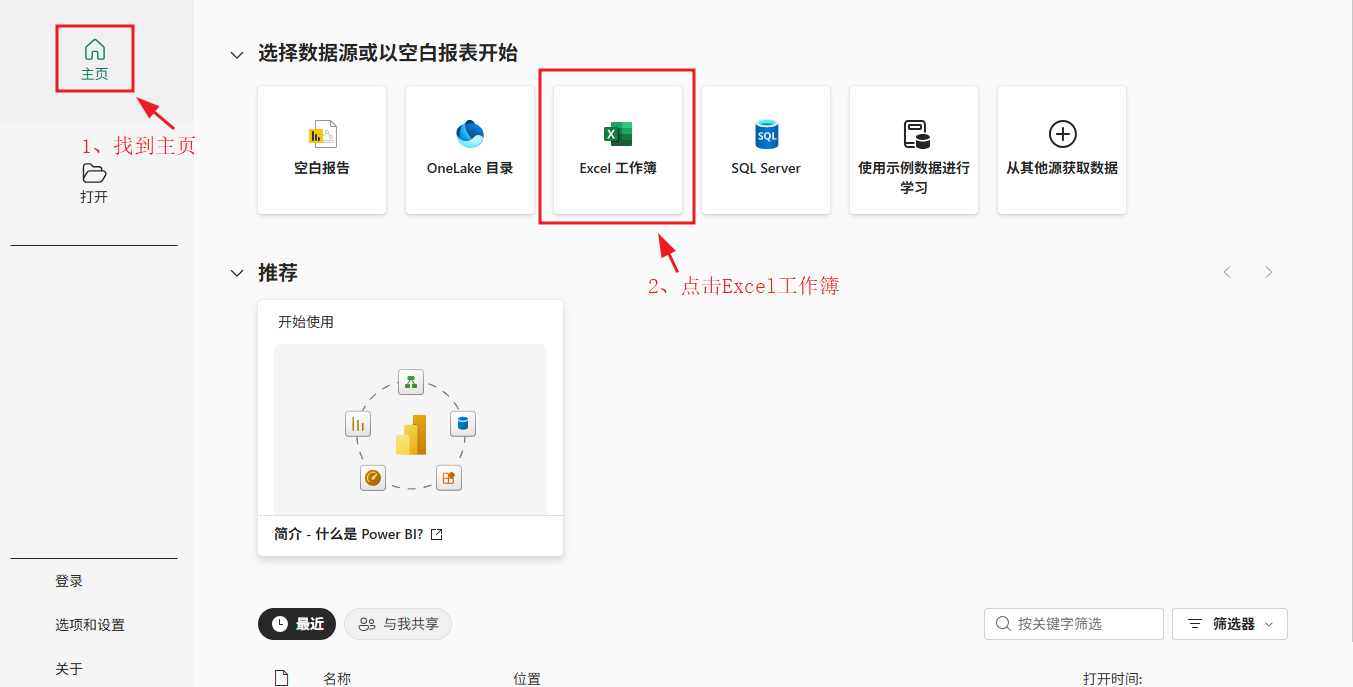Switch to Shared with me (与我共享) tab
The height and width of the screenshot is (687, 1353).
(x=398, y=624)
